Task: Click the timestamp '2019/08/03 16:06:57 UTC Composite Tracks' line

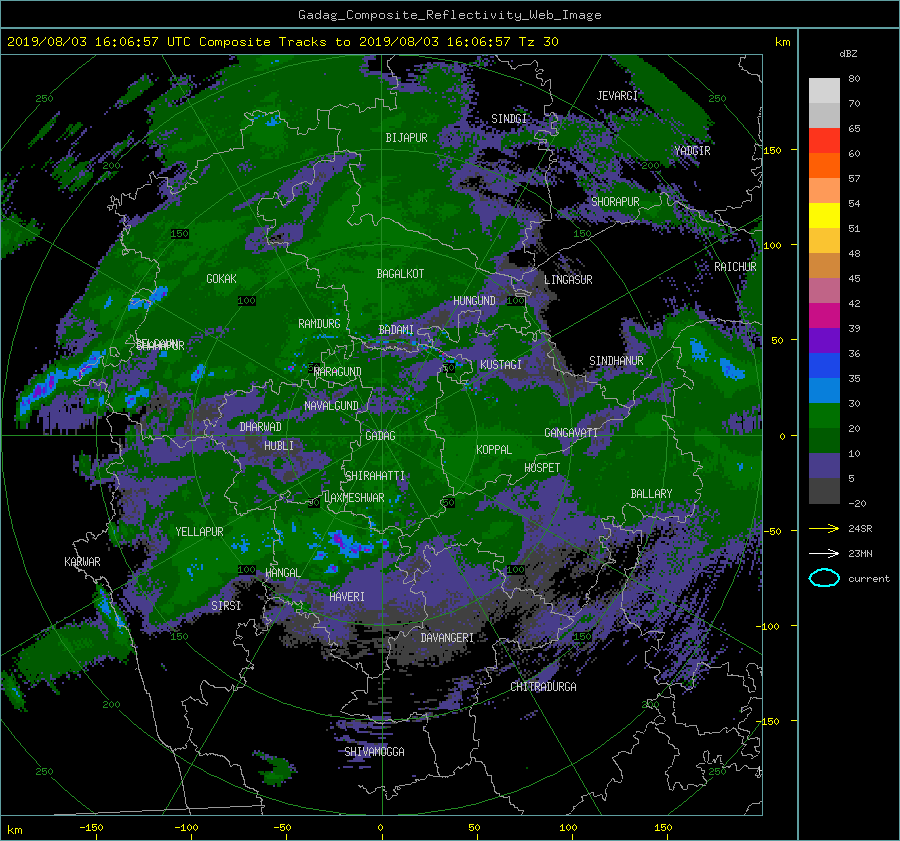Action: click(282, 42)
